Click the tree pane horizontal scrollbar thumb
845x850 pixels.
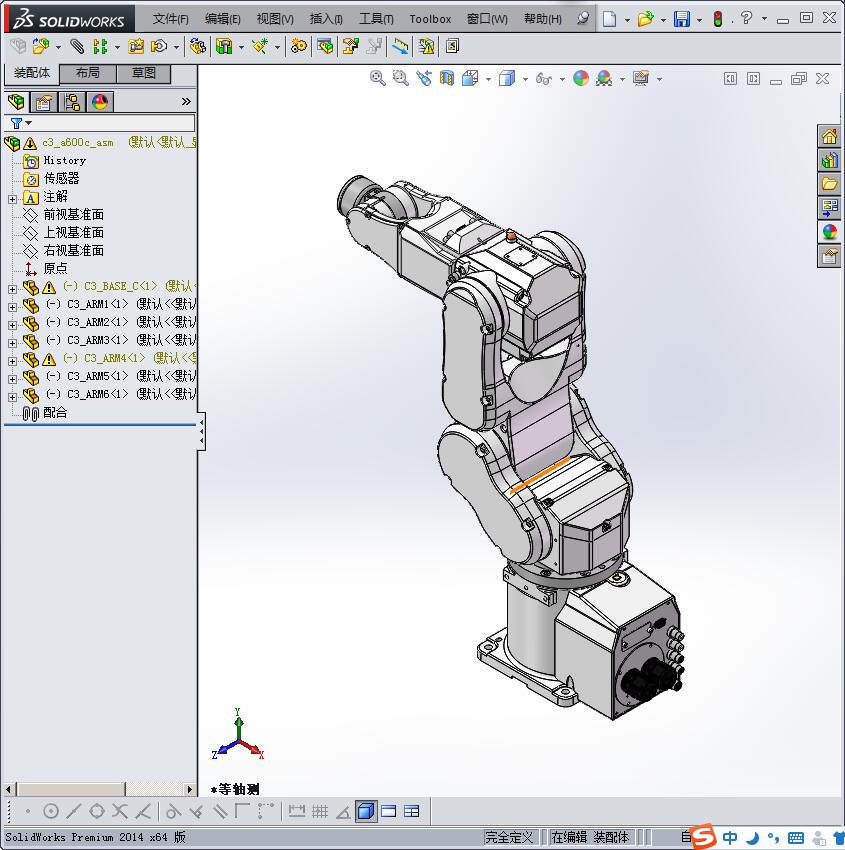click(70, 789)
